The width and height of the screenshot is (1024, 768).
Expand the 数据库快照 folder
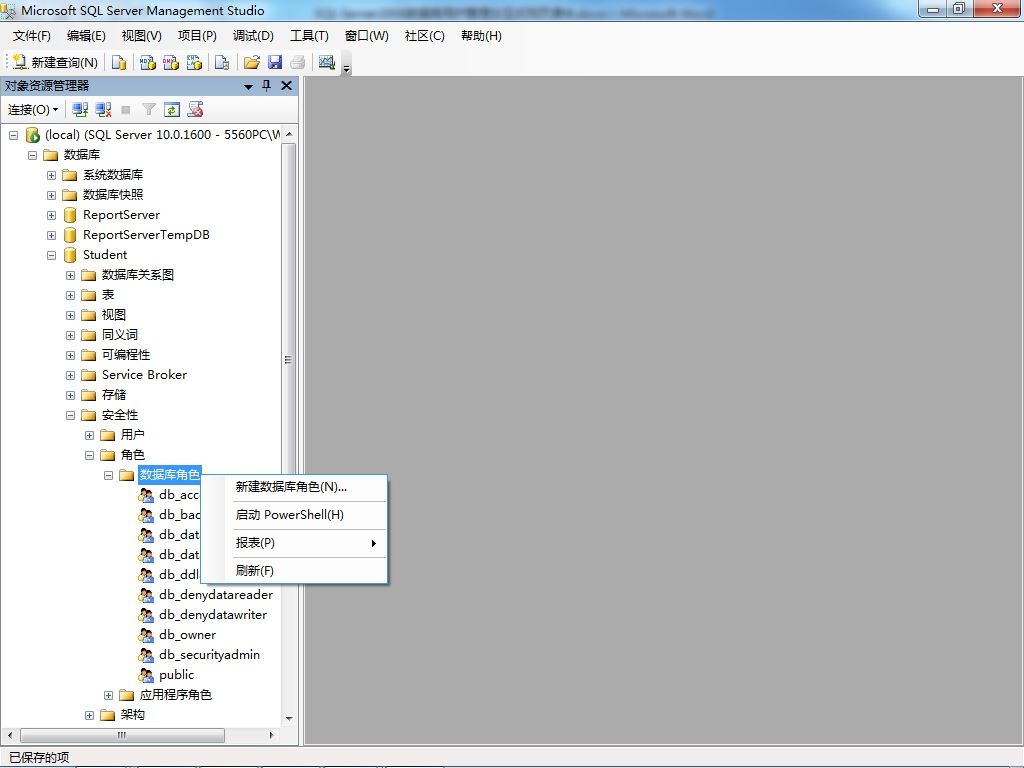point(51,195)
